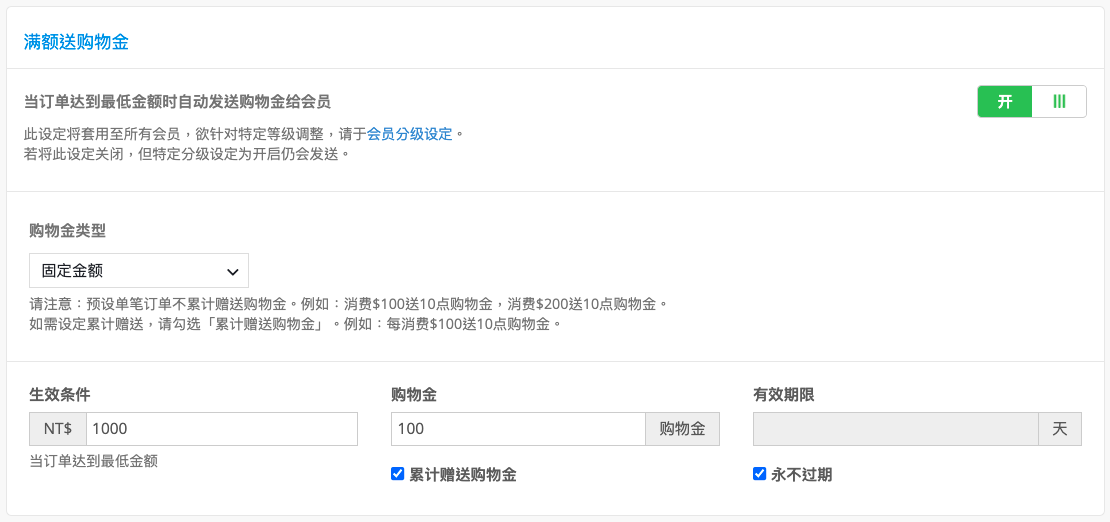Uncheck 永不过期 checkbox

(760, 474)
